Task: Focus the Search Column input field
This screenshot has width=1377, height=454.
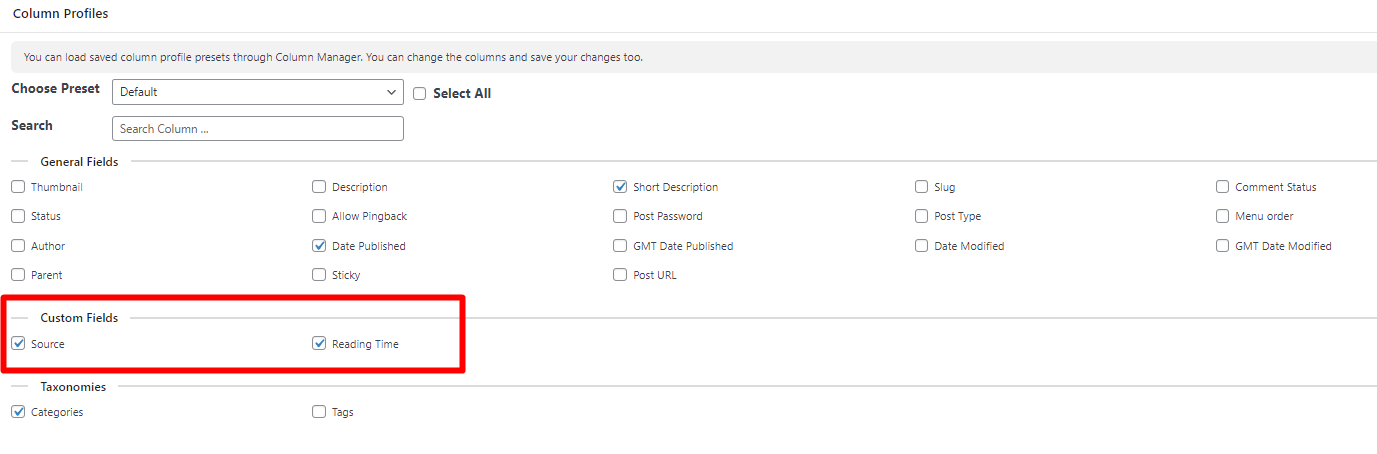Action: click(258, 129)
